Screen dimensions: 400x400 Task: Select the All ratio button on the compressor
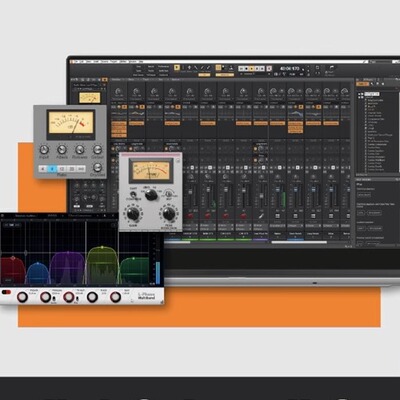81,169
